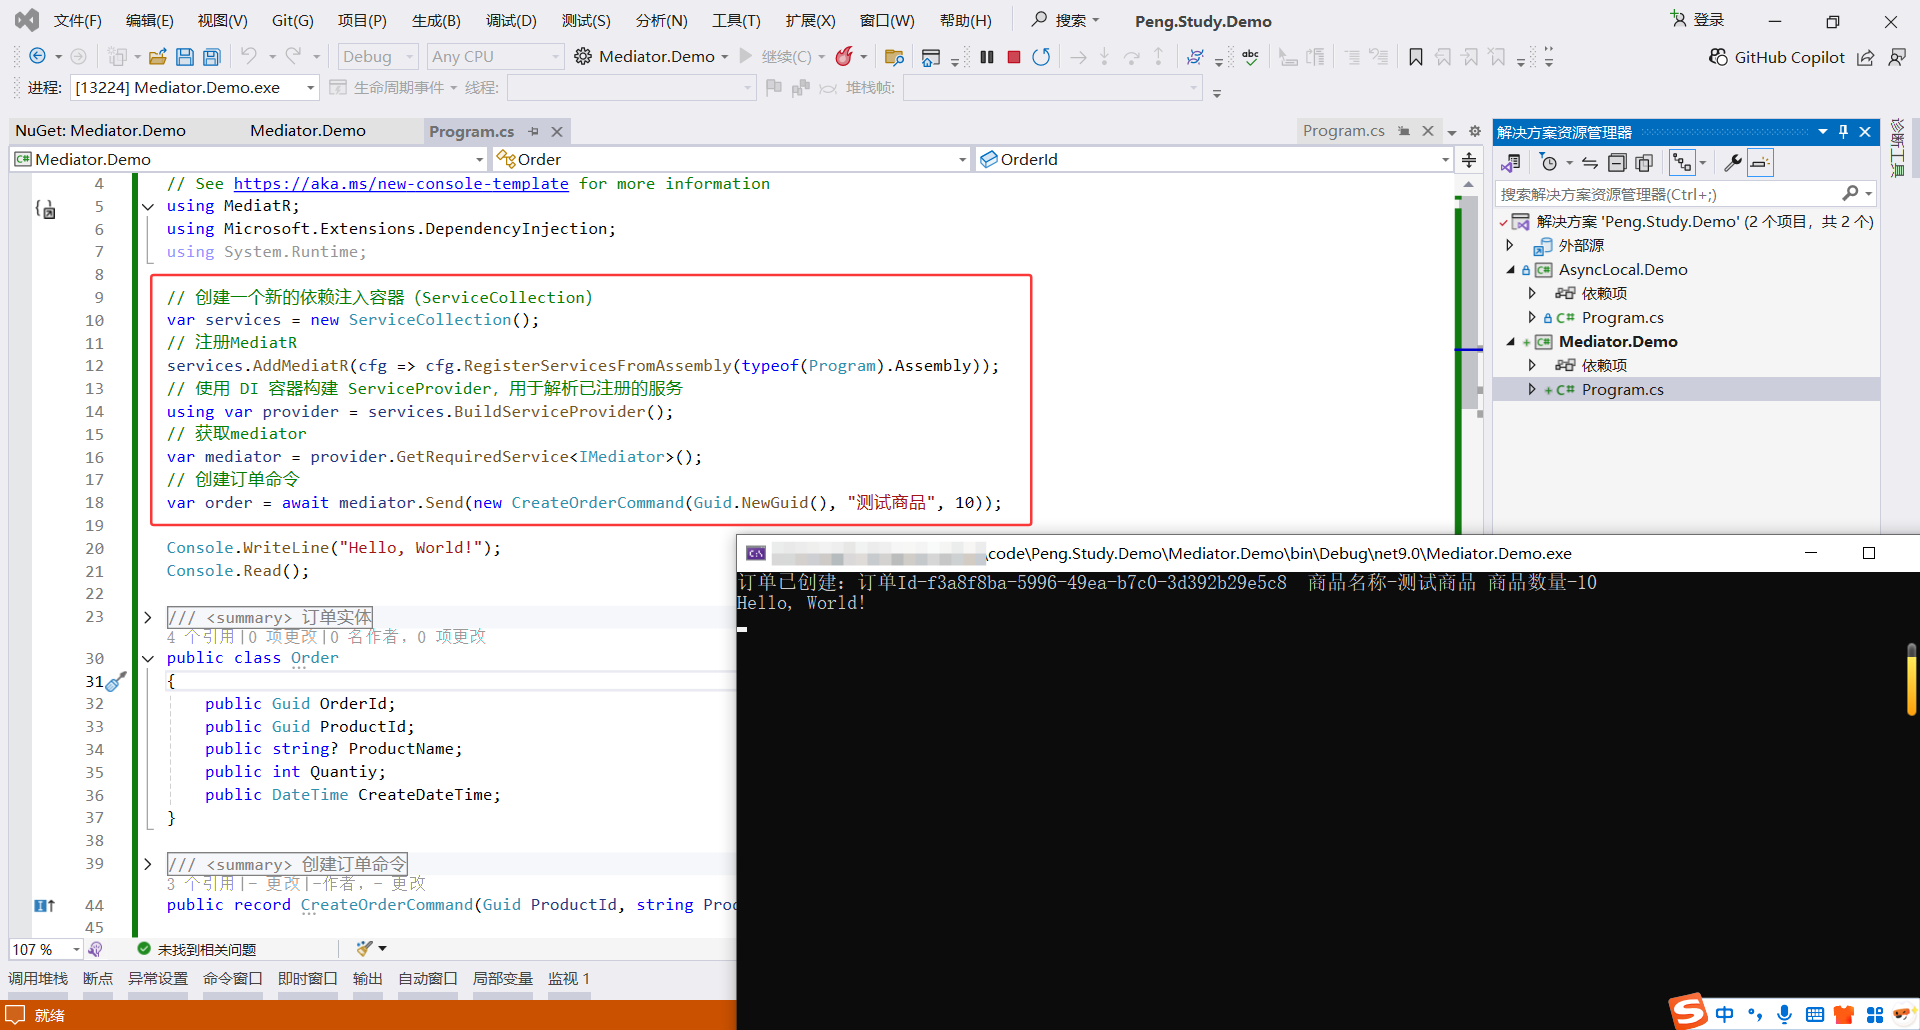
Task: Toggle a bookmark with the bookmark icon
Action: (x=1416, y=57)
